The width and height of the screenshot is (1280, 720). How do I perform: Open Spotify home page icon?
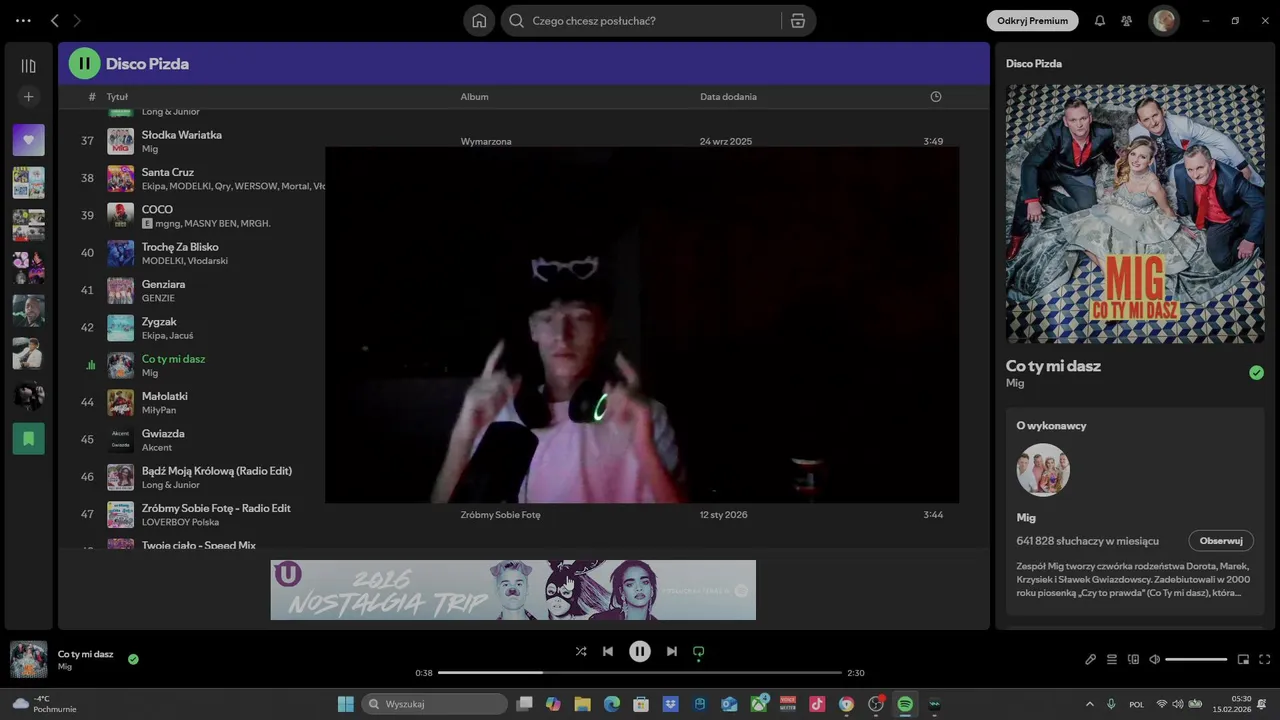479,20
